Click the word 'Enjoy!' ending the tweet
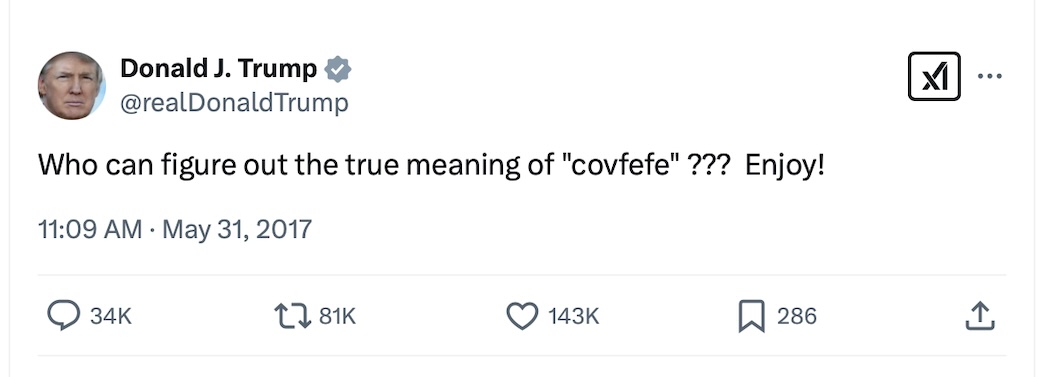Screen dimensions: 1044x377 point(784,166)
